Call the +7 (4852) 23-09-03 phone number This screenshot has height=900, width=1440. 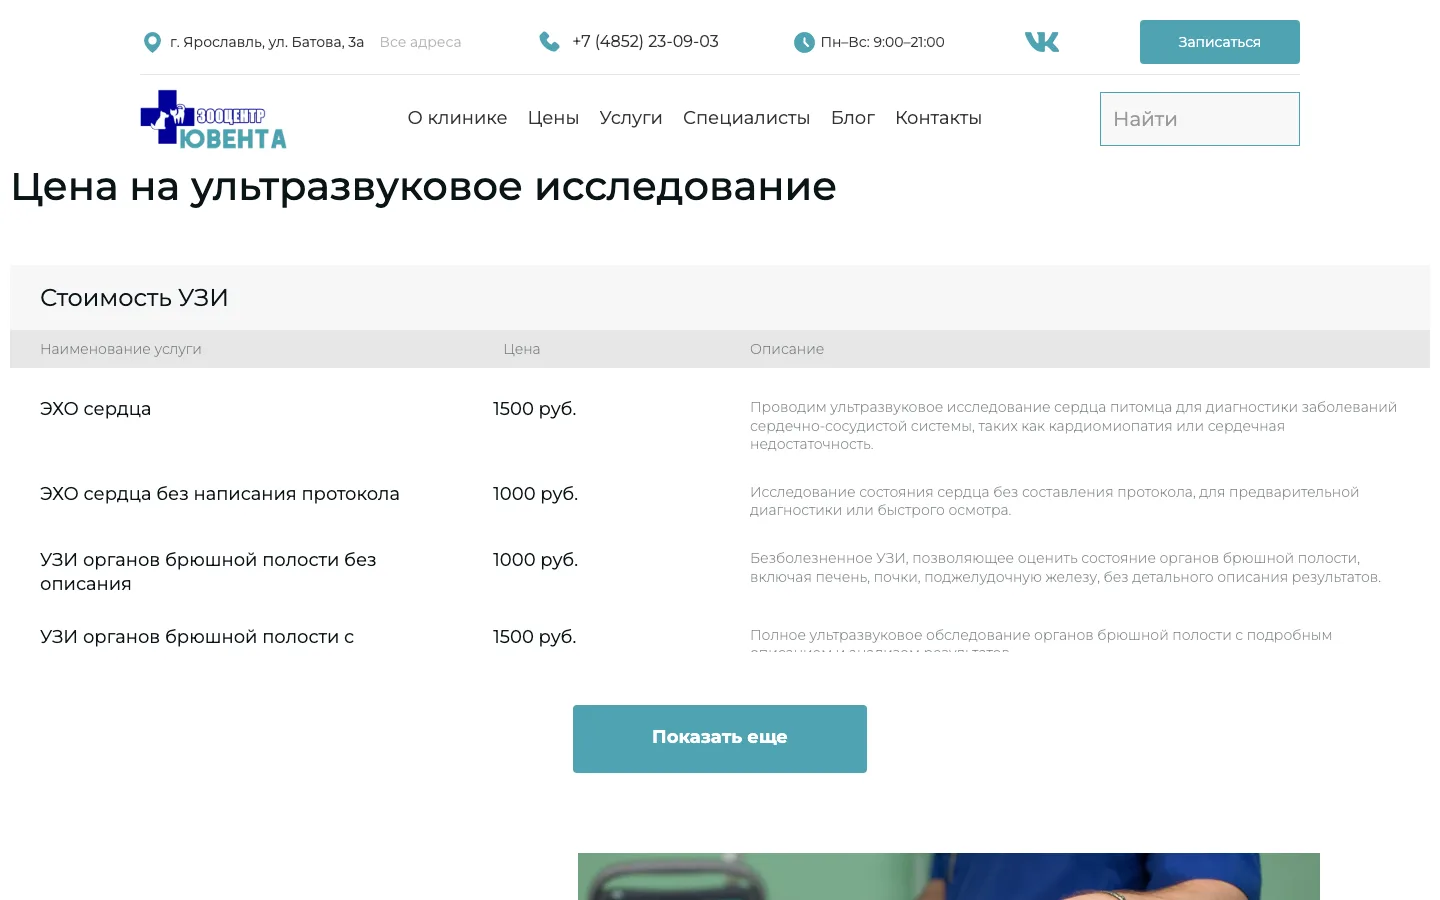coord(645,42)
